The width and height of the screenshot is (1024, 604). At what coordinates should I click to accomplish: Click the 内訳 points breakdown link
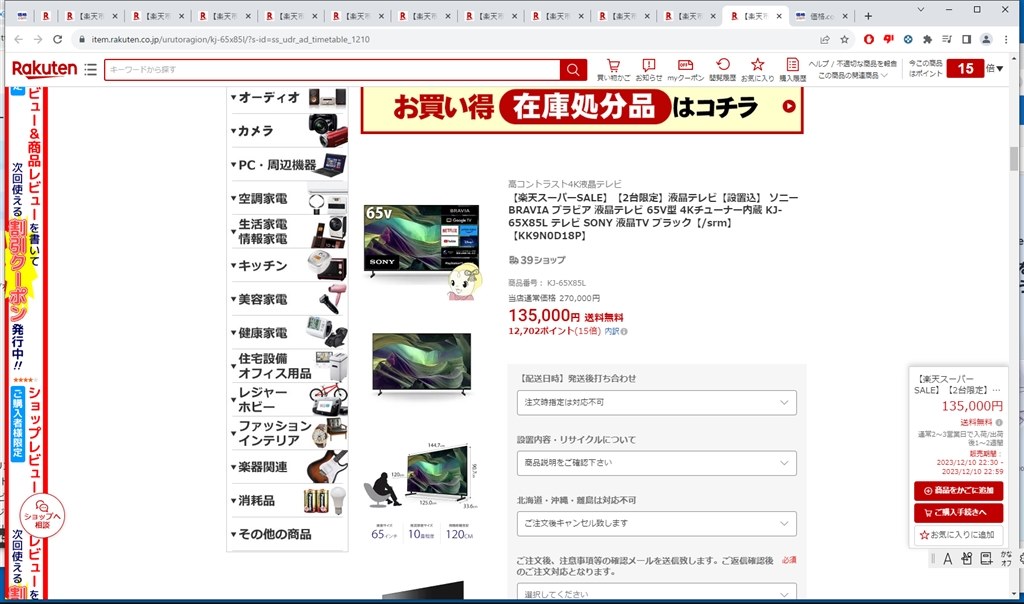(x=611, y=332)
